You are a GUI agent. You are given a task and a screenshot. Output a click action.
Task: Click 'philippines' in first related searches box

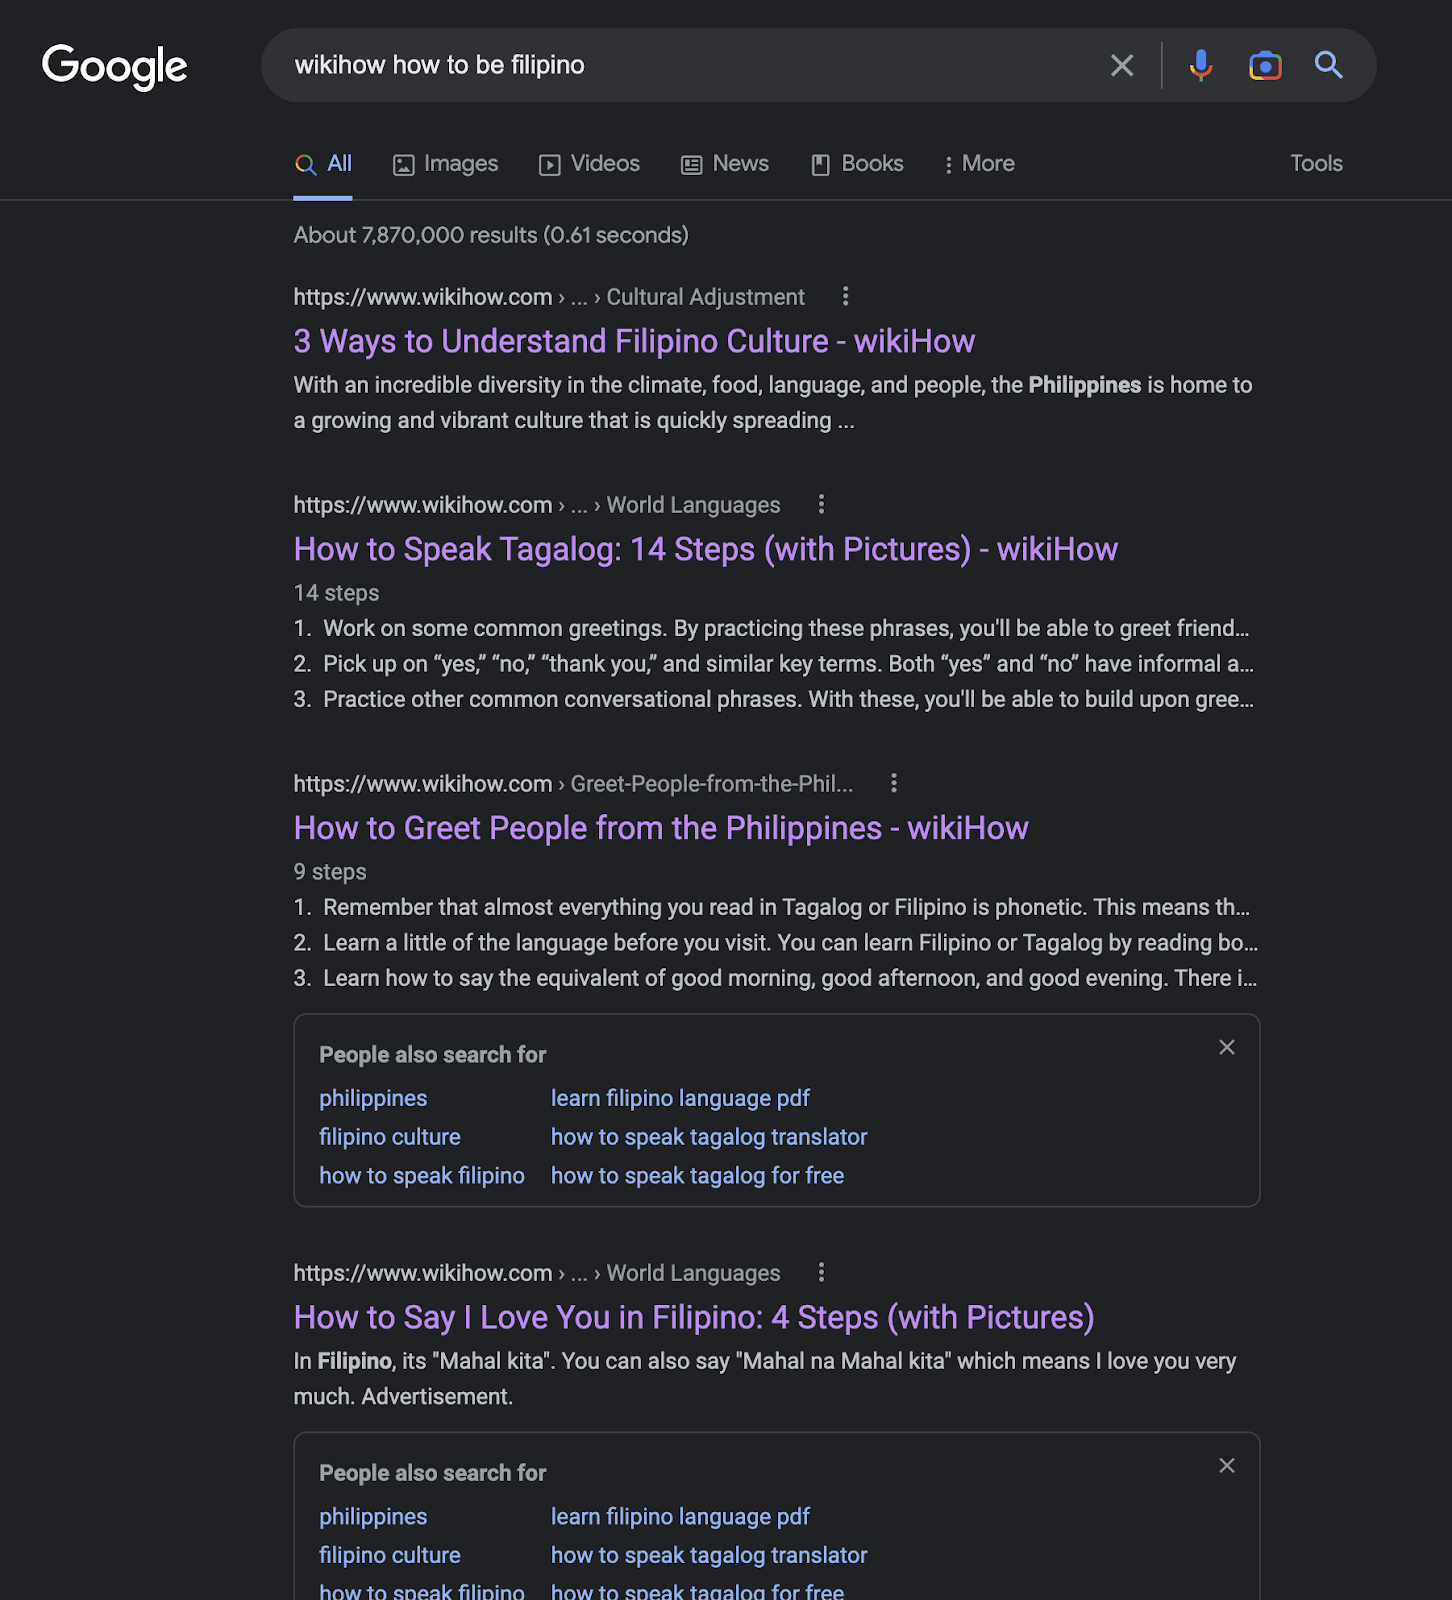(x=373, y=1098)
